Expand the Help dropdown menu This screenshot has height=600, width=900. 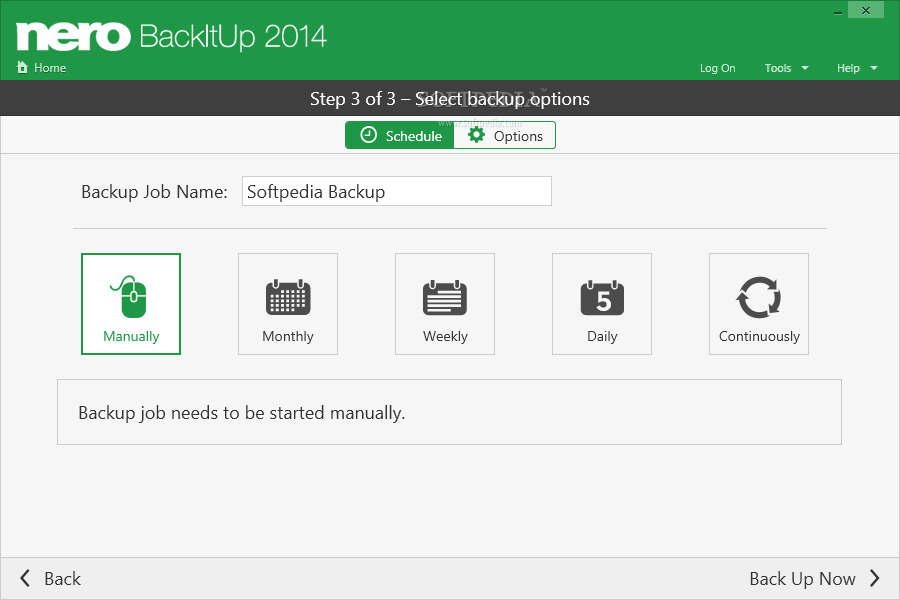(x=857, y=68)
